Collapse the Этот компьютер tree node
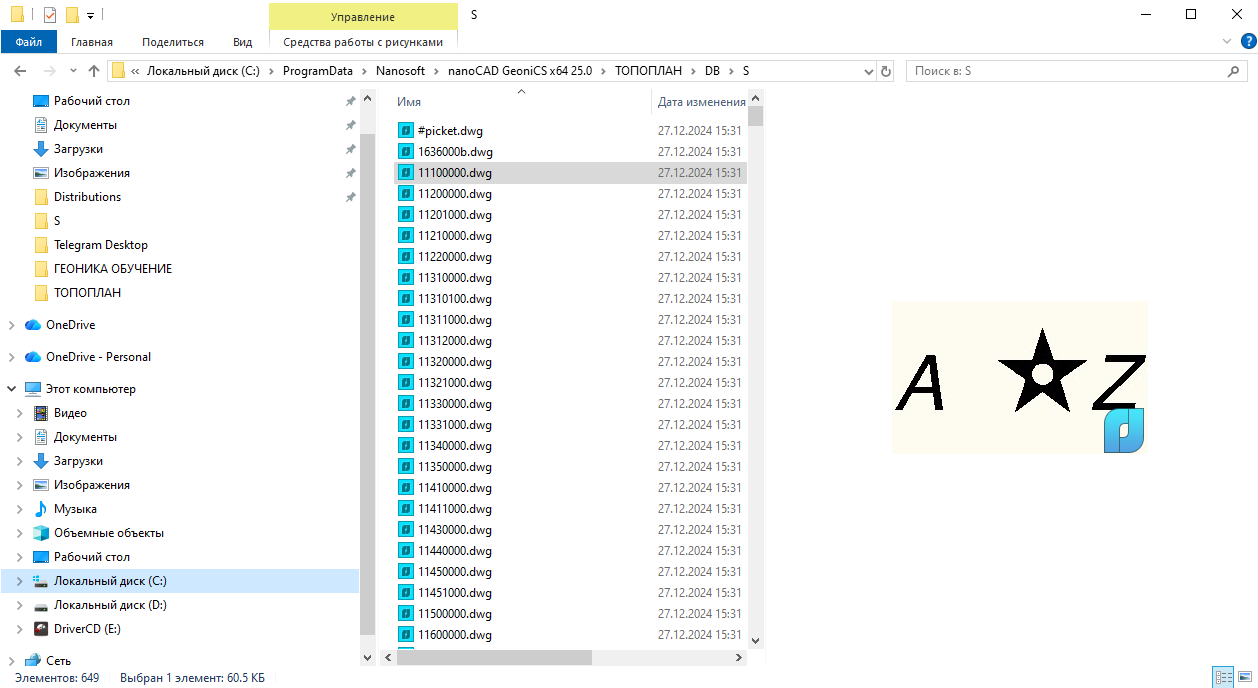Screen dimensions: 1258x688 tap(12, 389)
